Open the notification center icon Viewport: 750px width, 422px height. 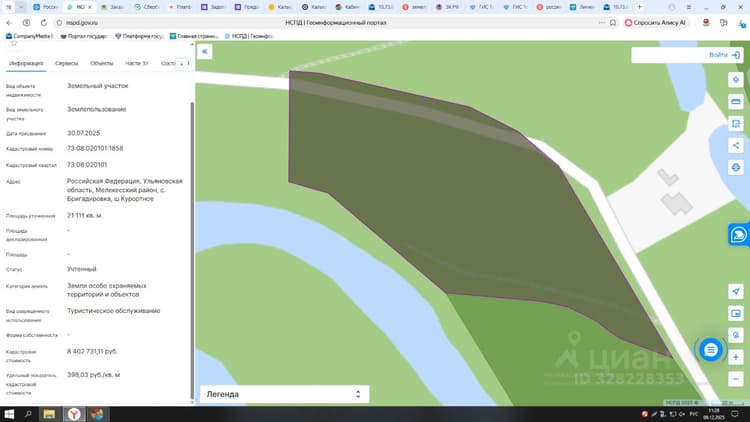click(735, 414)
